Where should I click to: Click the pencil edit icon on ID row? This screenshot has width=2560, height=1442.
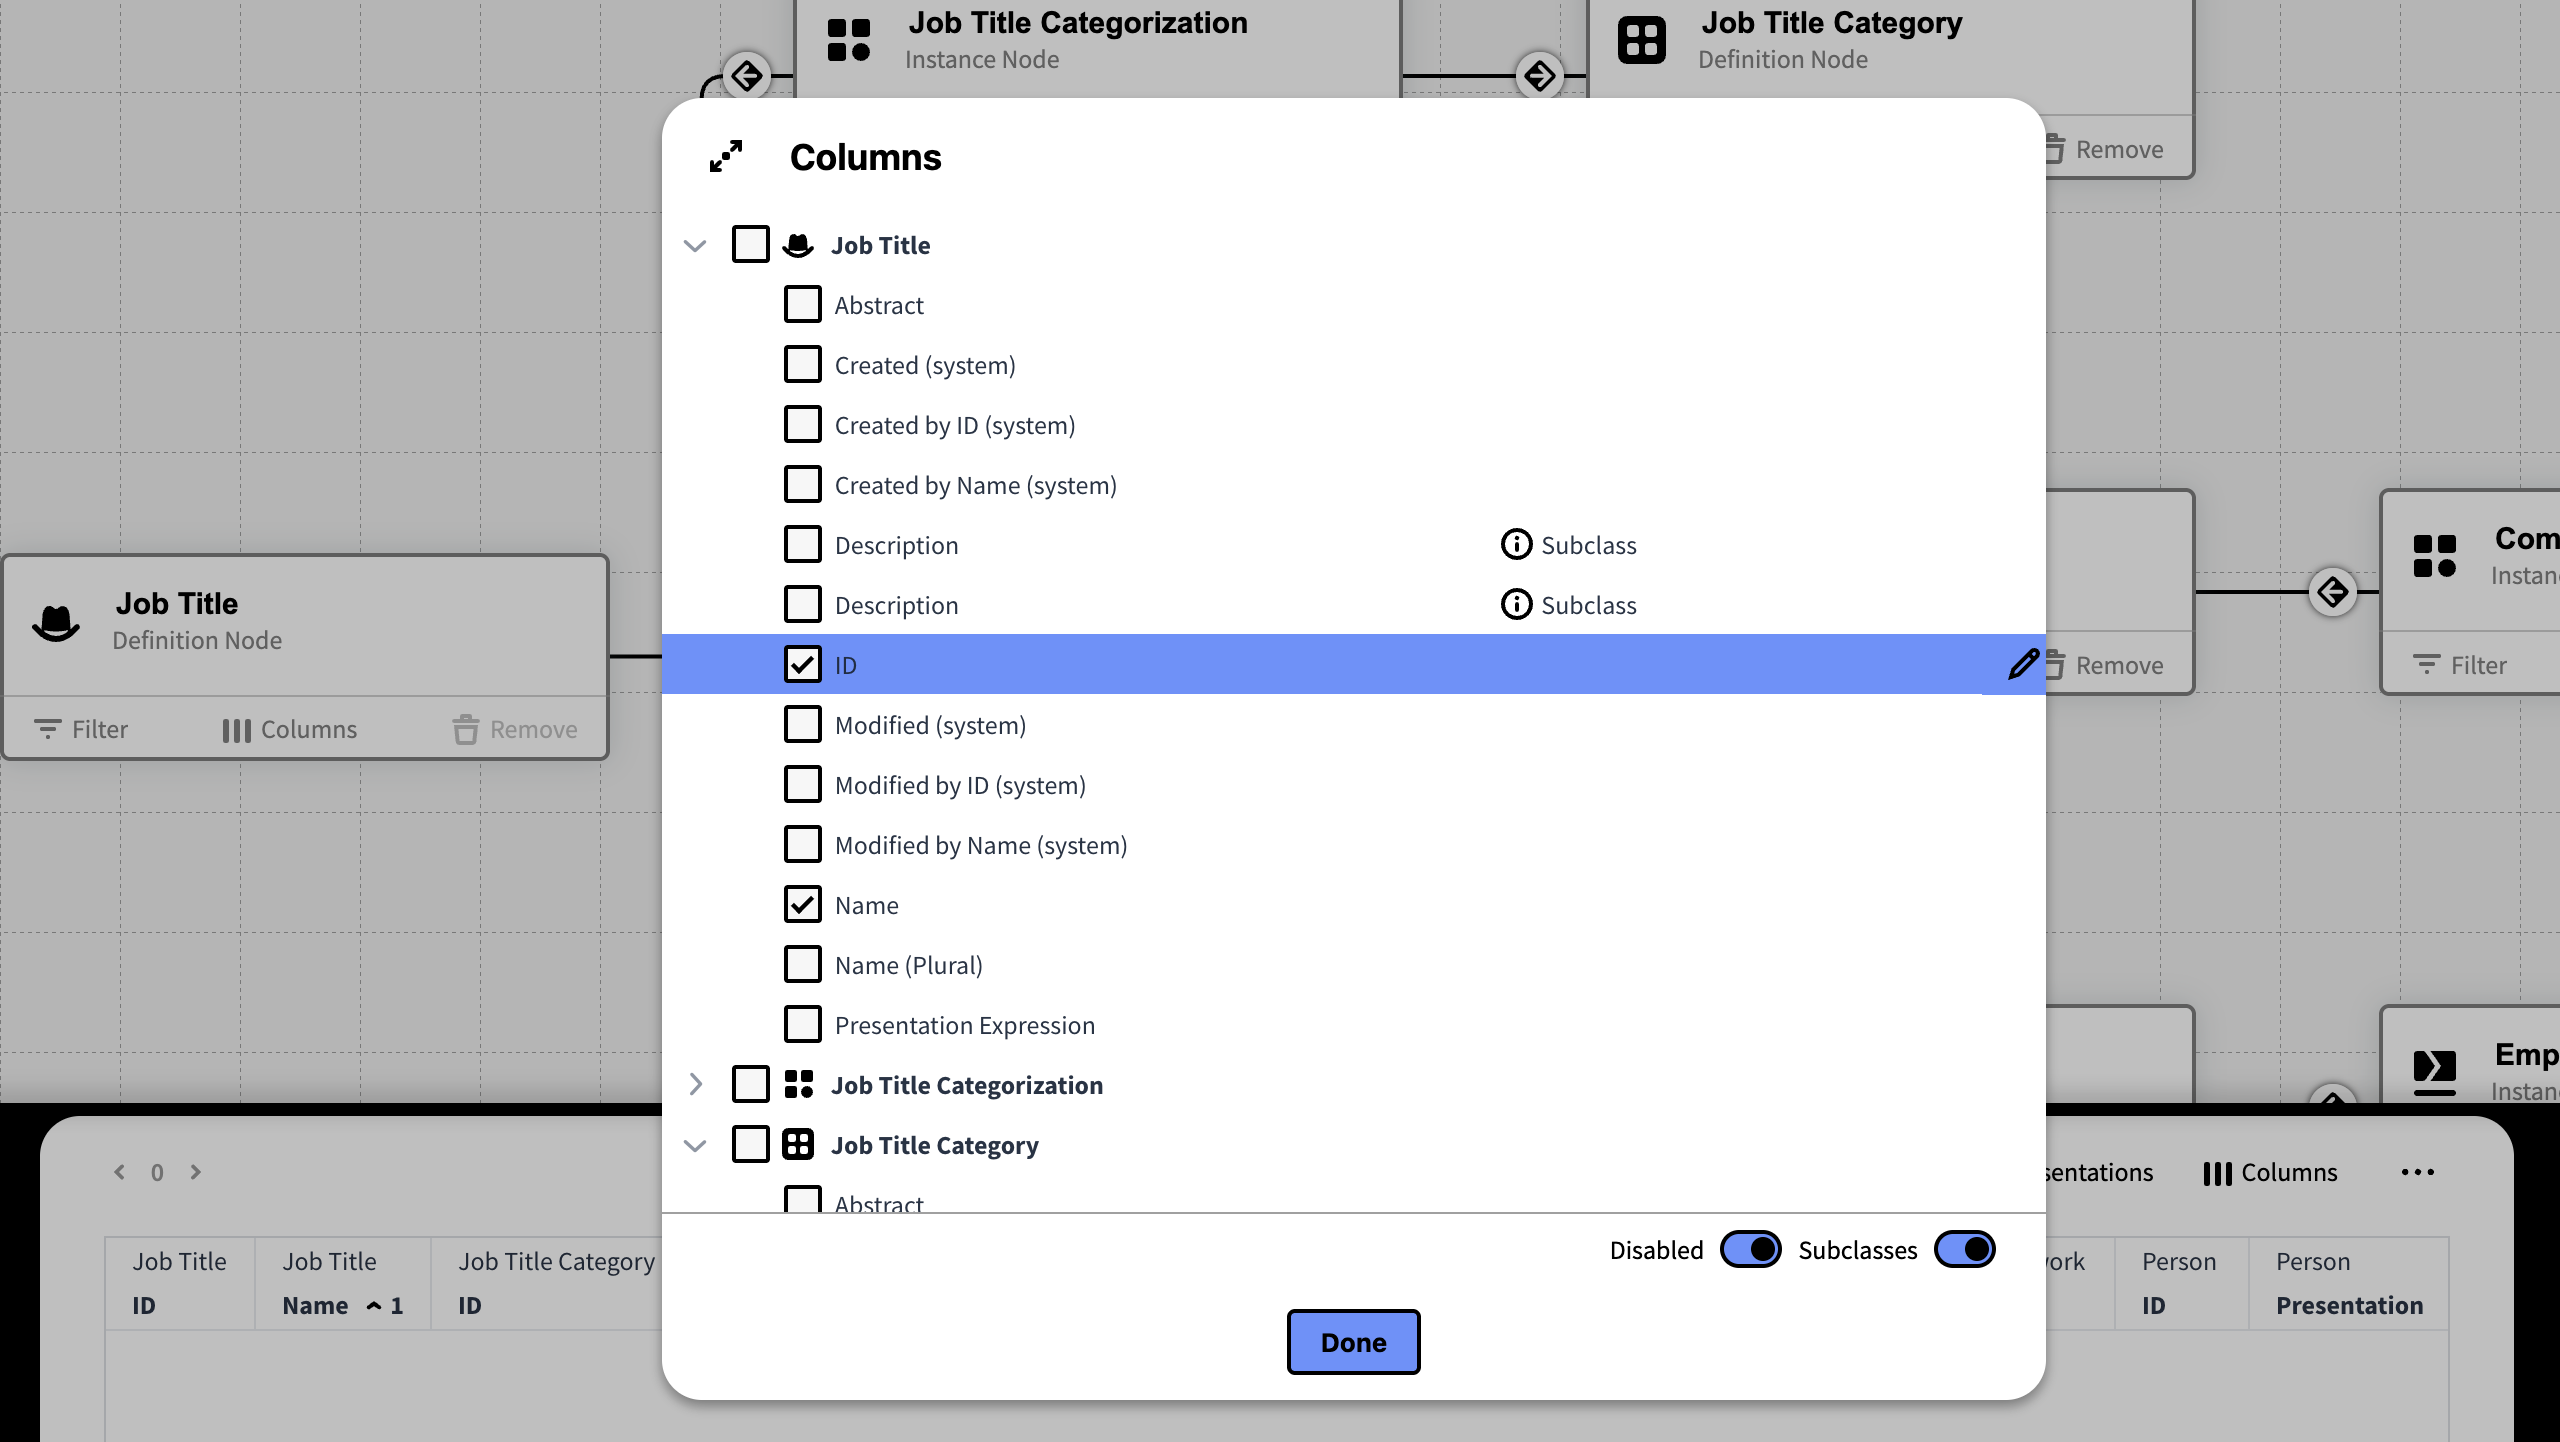pos(2022,664)
